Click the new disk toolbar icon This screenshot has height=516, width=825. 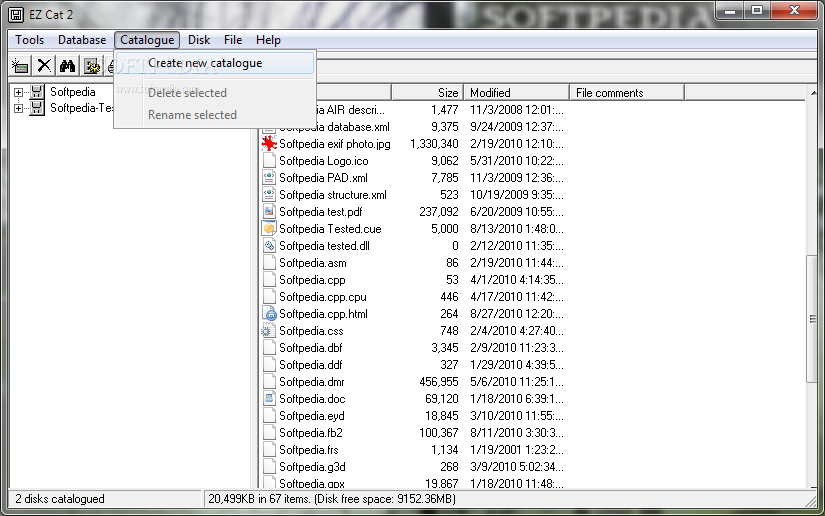[20, 66]
